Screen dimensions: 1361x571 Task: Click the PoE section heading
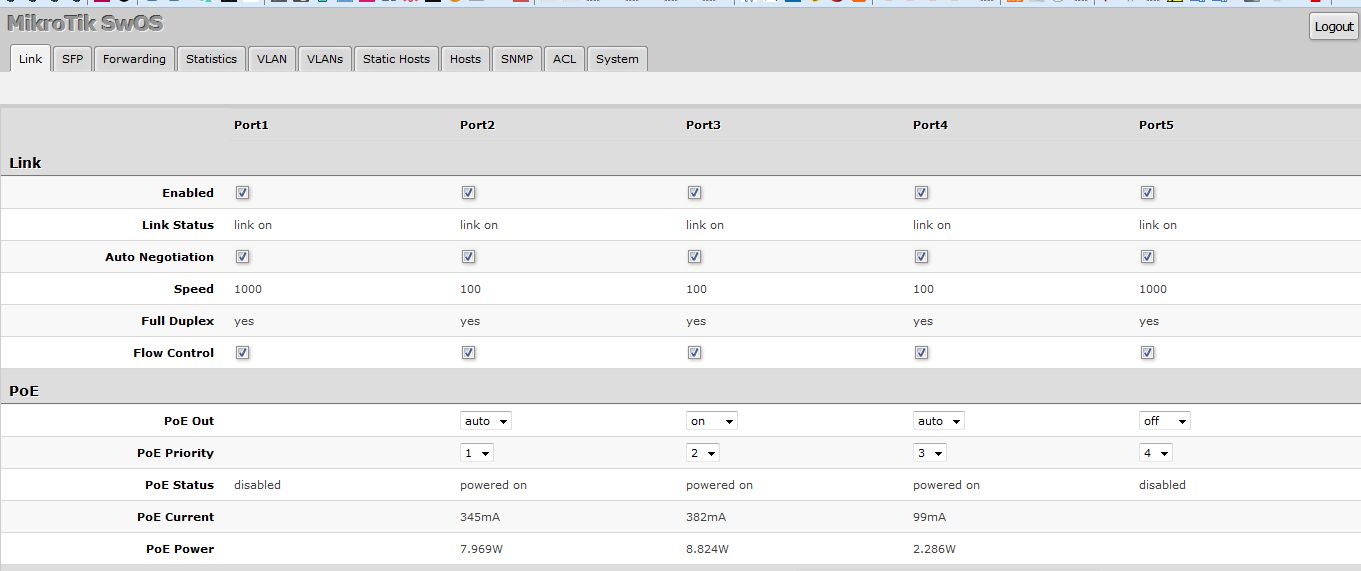point(24,390)
